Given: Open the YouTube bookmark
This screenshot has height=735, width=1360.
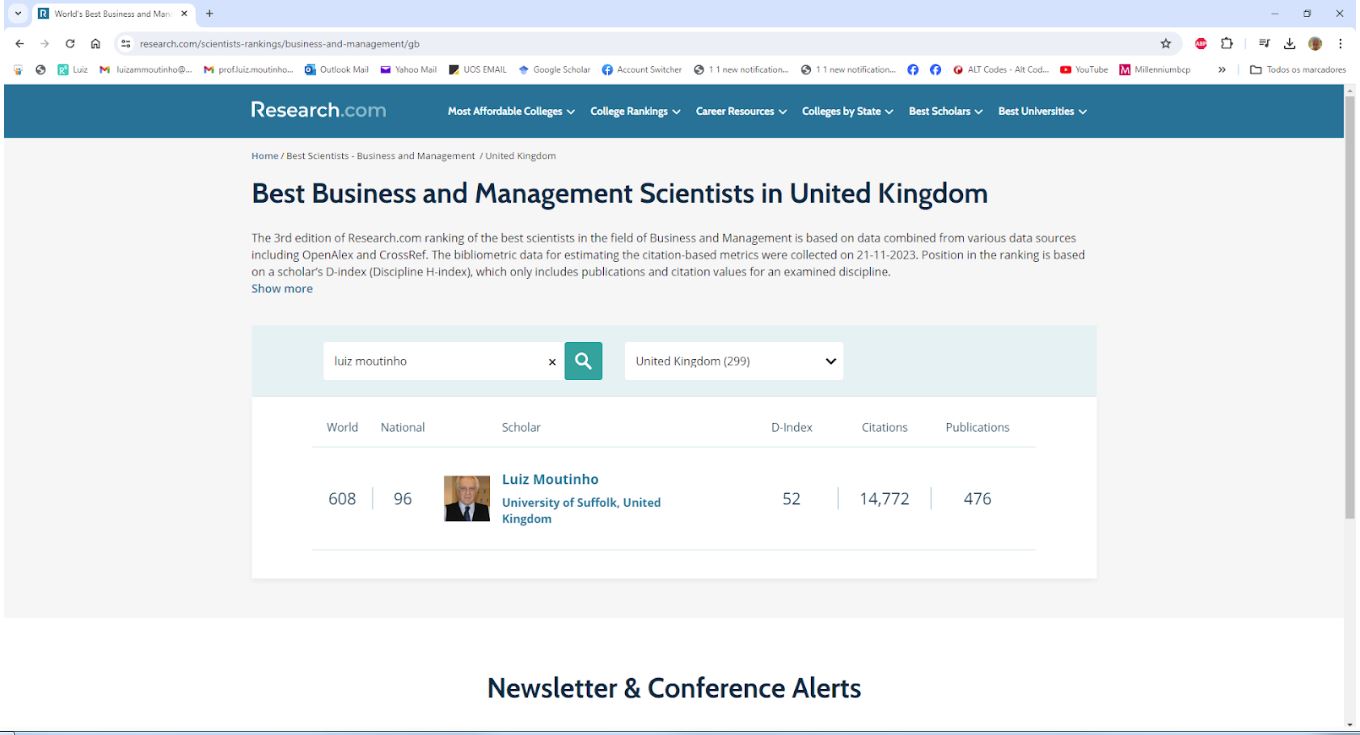Looking at the screenshot, I should 1084,70.
